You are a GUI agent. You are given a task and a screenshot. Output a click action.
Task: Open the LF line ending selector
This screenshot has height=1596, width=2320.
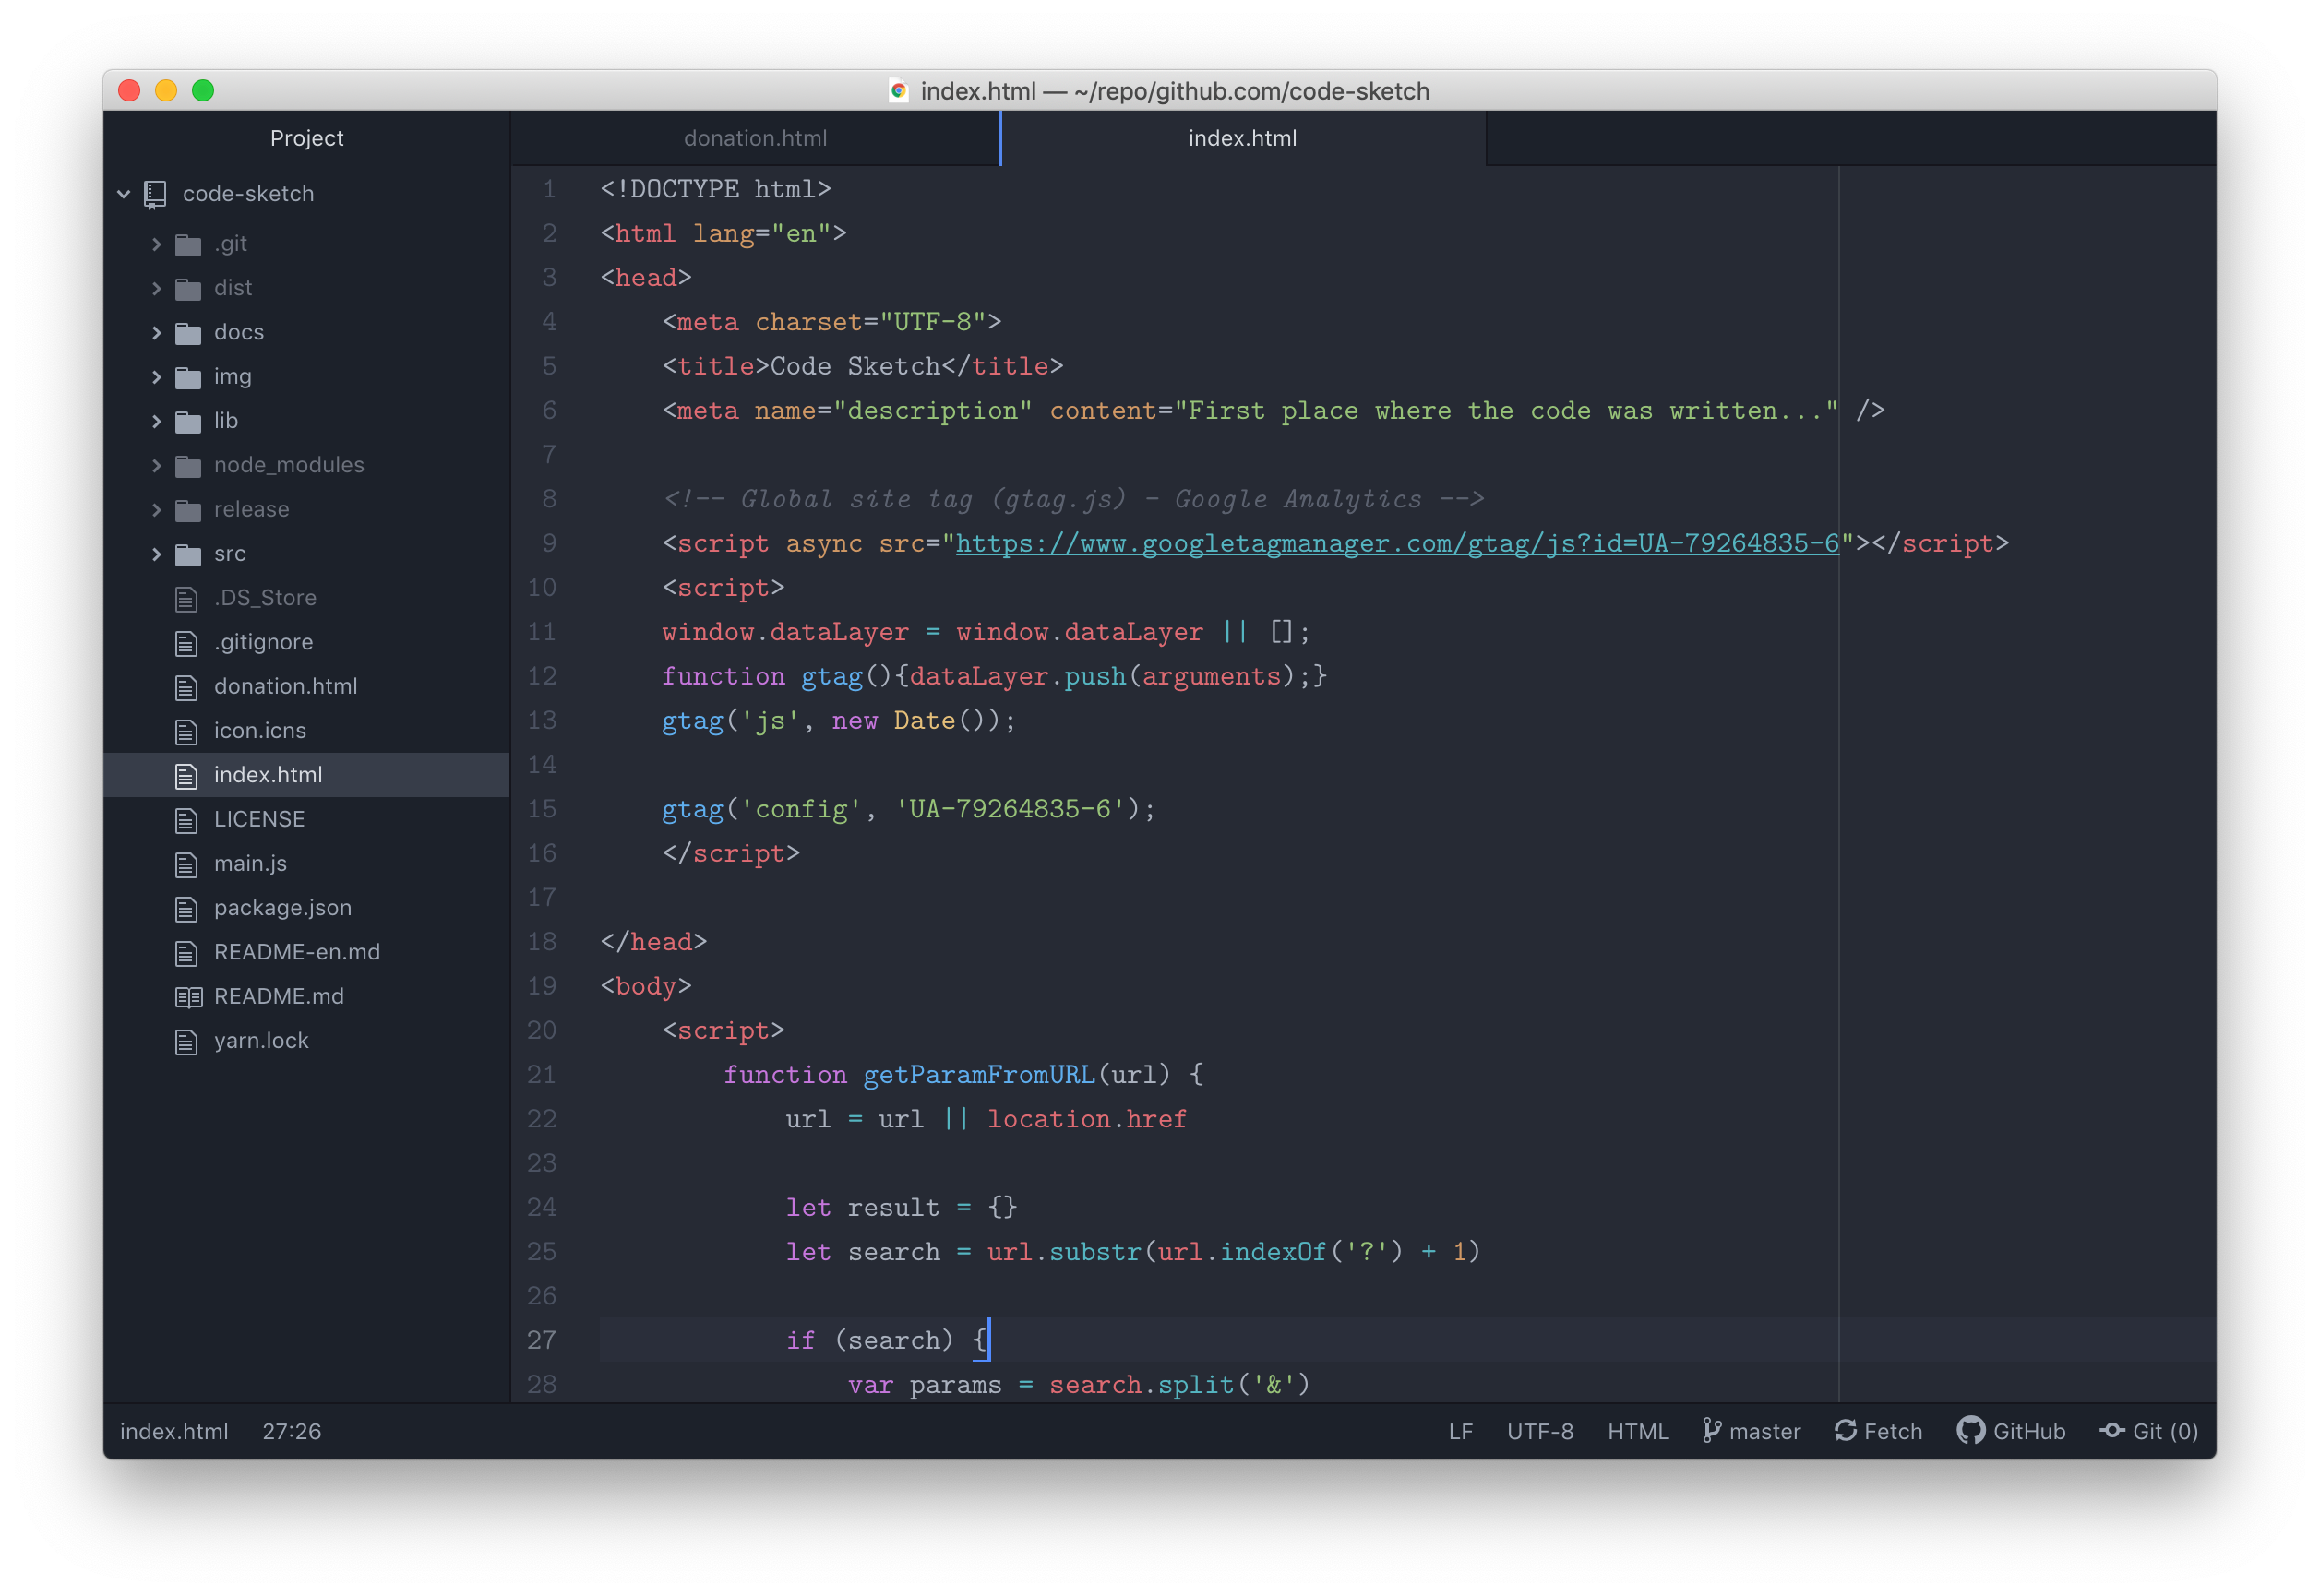(x=1460, y=1432)
